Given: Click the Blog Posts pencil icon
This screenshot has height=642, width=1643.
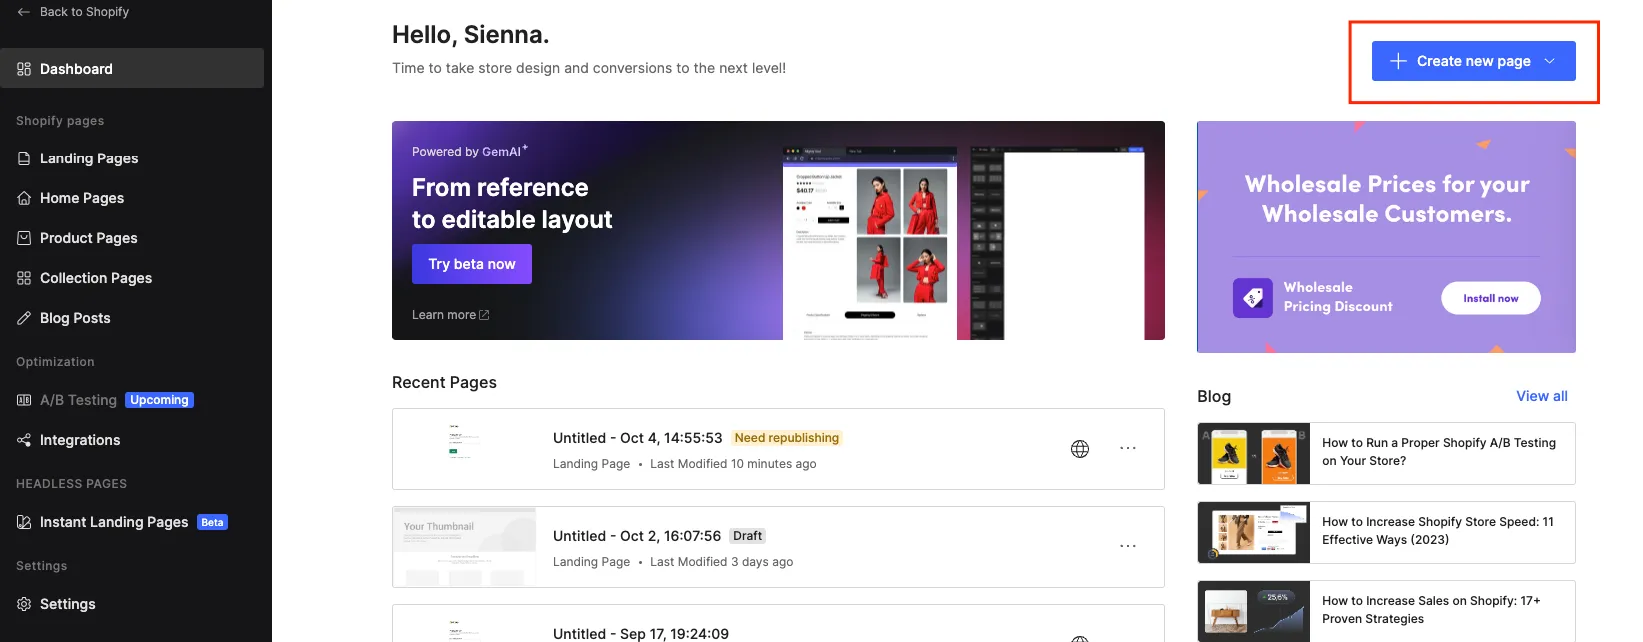Looking at the screenshot, I should point(24,318).
